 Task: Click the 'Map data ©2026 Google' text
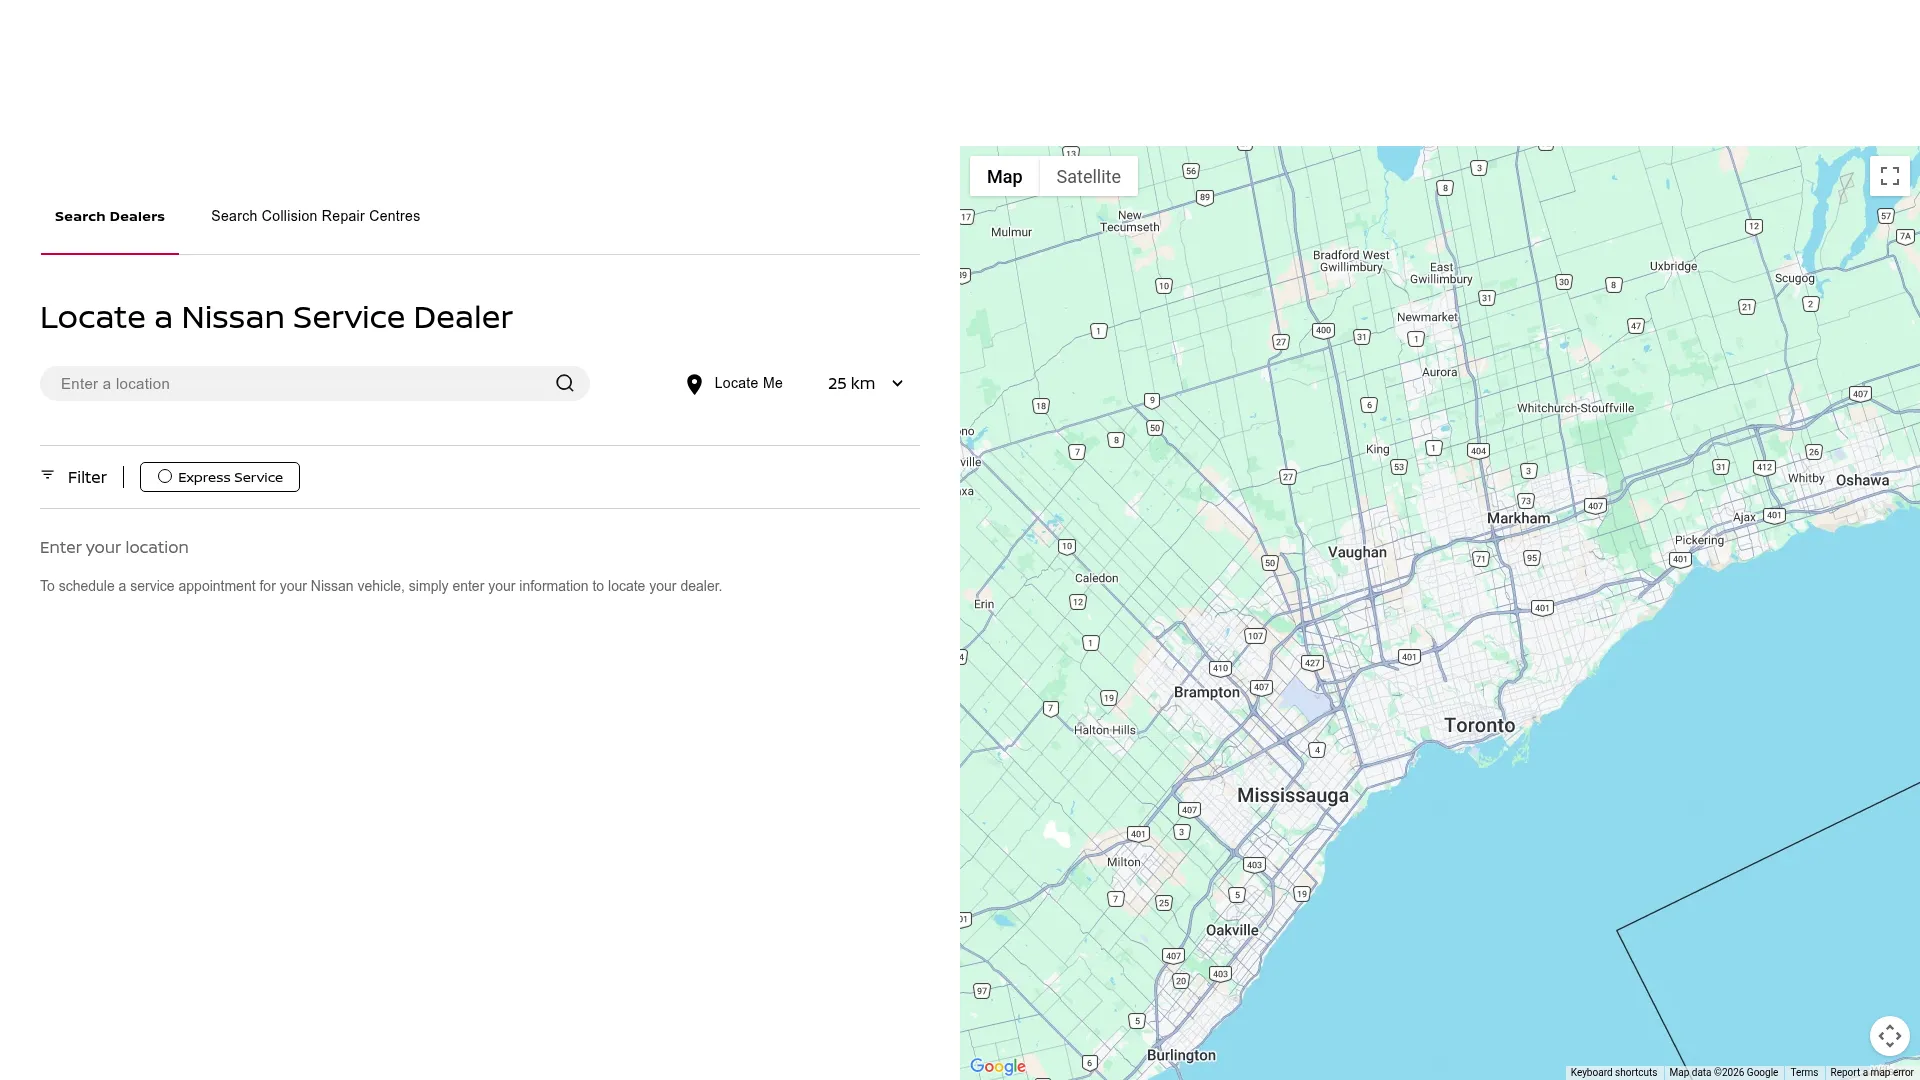pyautogui.click(x=1723, y=1072)
